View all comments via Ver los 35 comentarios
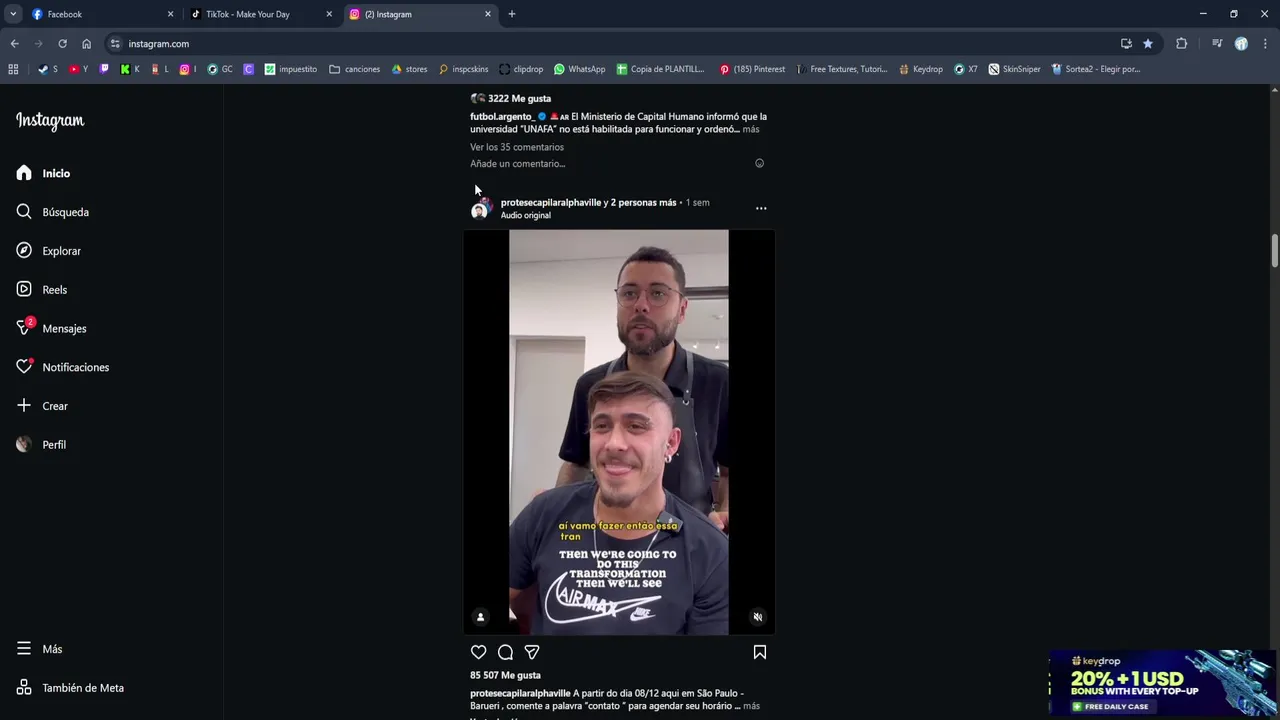 (x=517, y=147)
